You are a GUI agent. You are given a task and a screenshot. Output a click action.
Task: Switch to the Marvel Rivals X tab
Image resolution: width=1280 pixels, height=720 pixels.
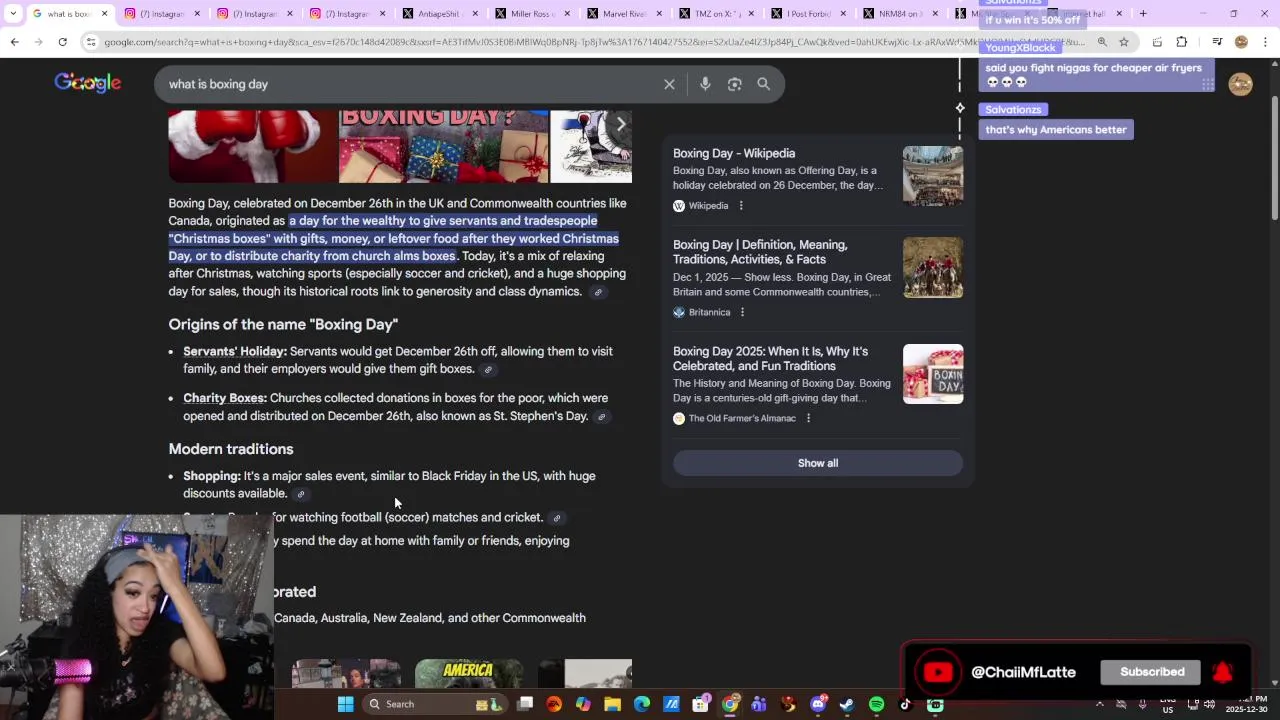pos(623,14)
